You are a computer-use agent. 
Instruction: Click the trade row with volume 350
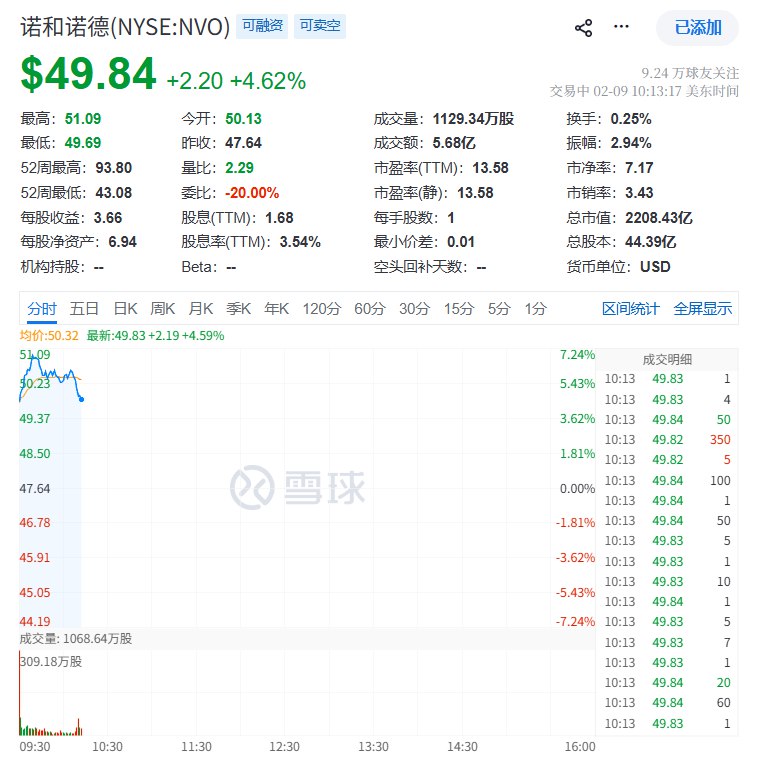tap(667, 440)
